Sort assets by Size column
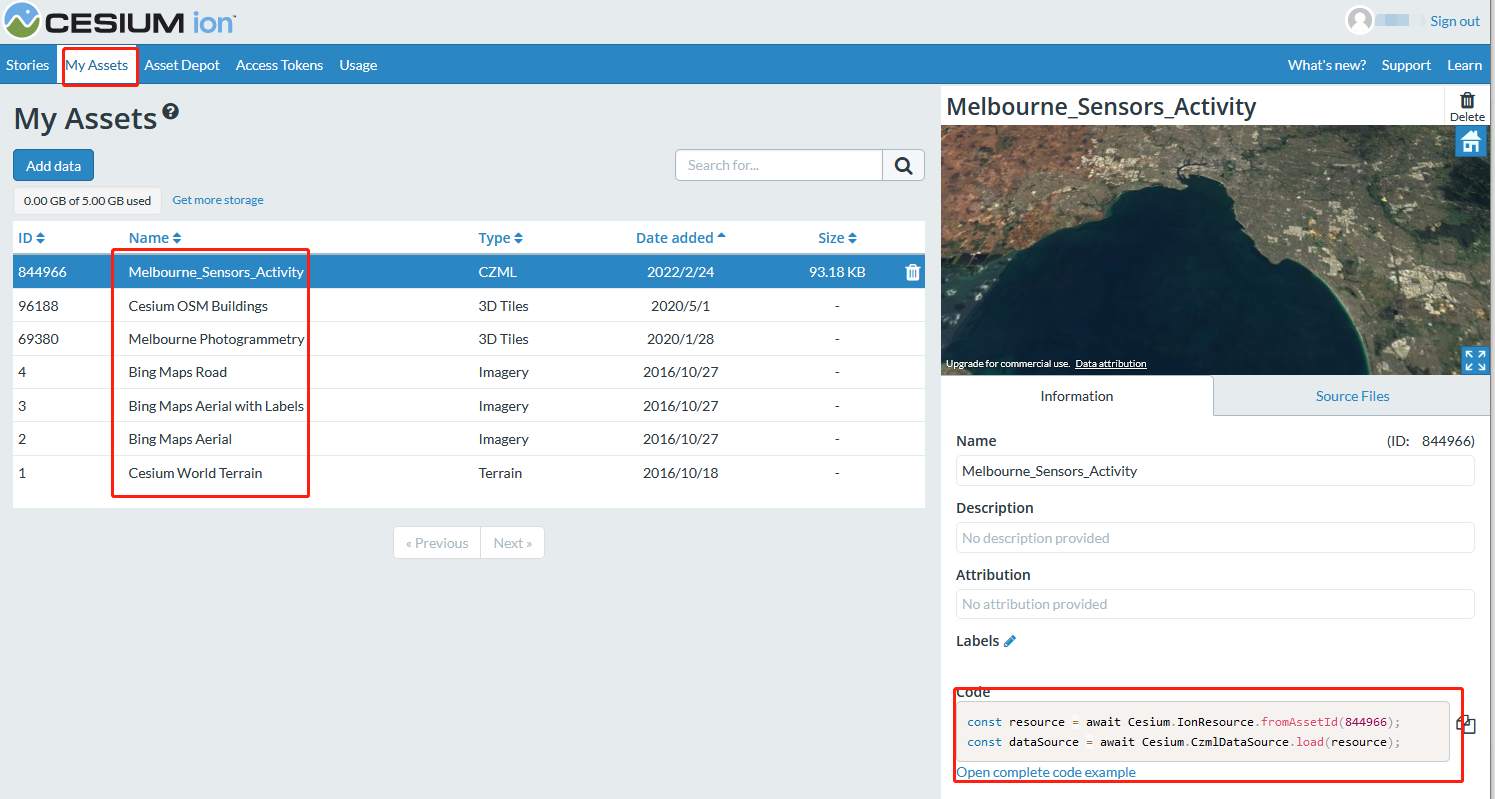This screenshot has width=1495, height=799. [x=837, y=238]
